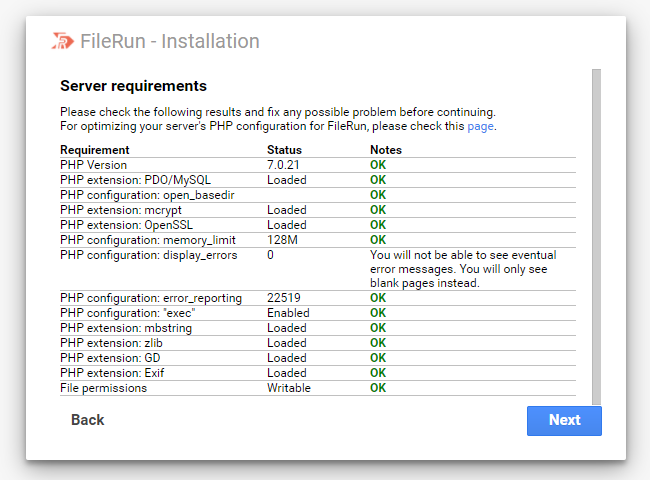Click 'PHP configuration: open_basedir' row label
Image resolution: width=650 pixels, height=480 pixels.
coord(148,195)
